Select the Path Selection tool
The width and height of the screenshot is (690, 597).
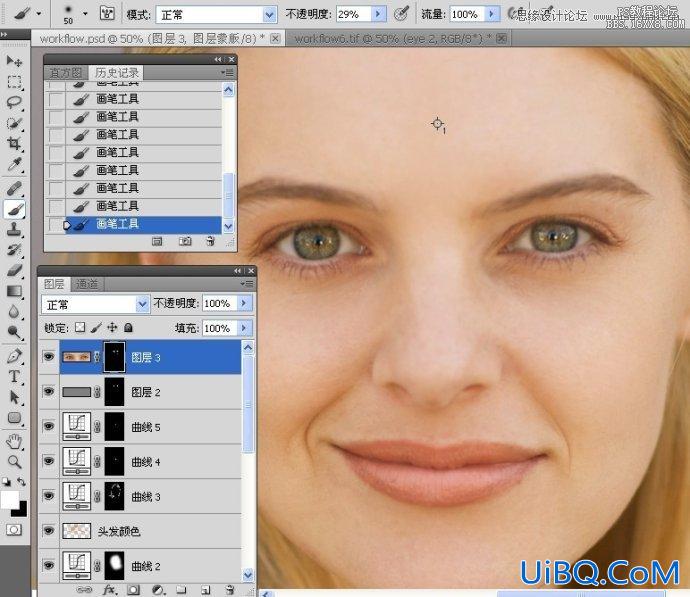click(14, 397)
